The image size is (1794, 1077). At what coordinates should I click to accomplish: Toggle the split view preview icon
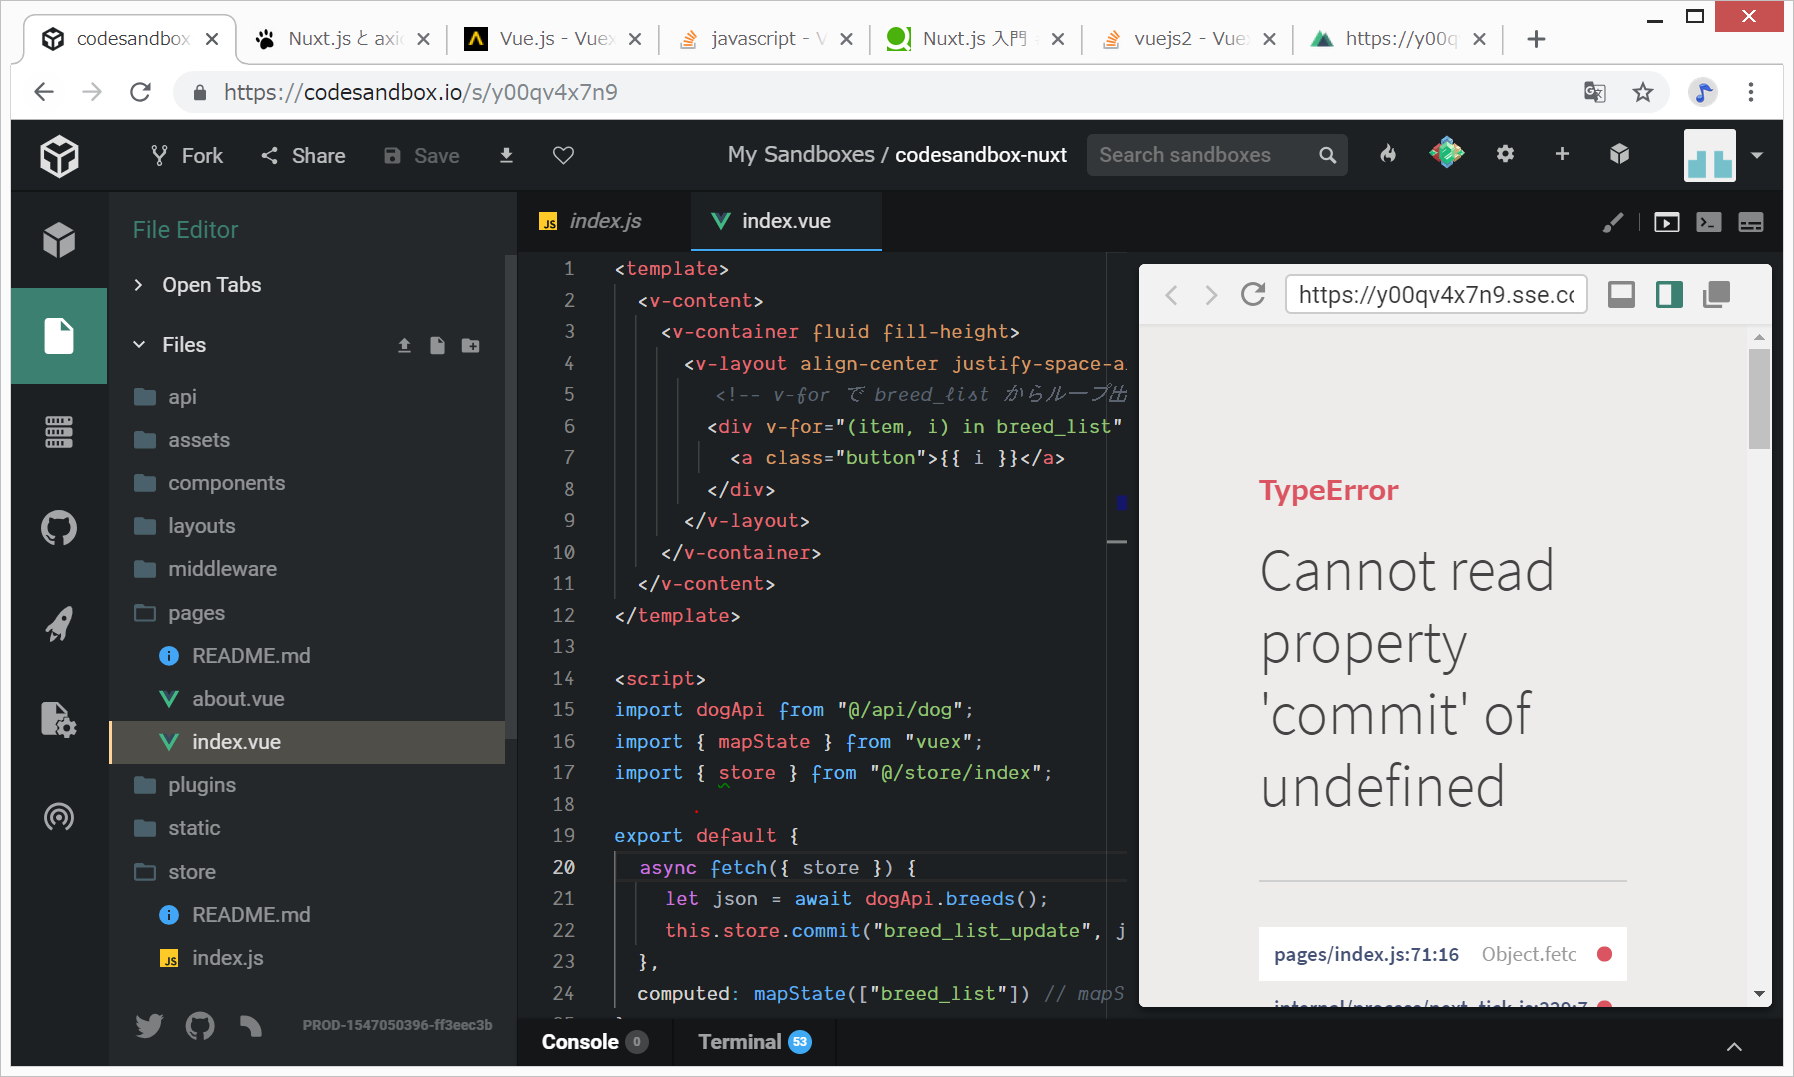1669,294
